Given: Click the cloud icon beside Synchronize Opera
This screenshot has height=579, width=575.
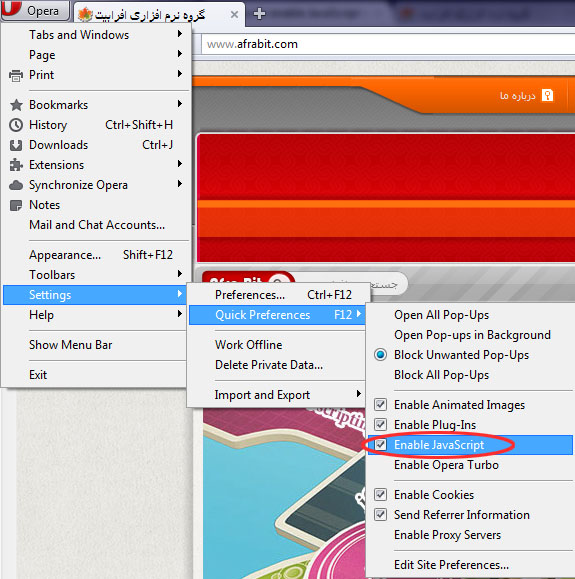Looking at the screenshot, I should (16, 185).
